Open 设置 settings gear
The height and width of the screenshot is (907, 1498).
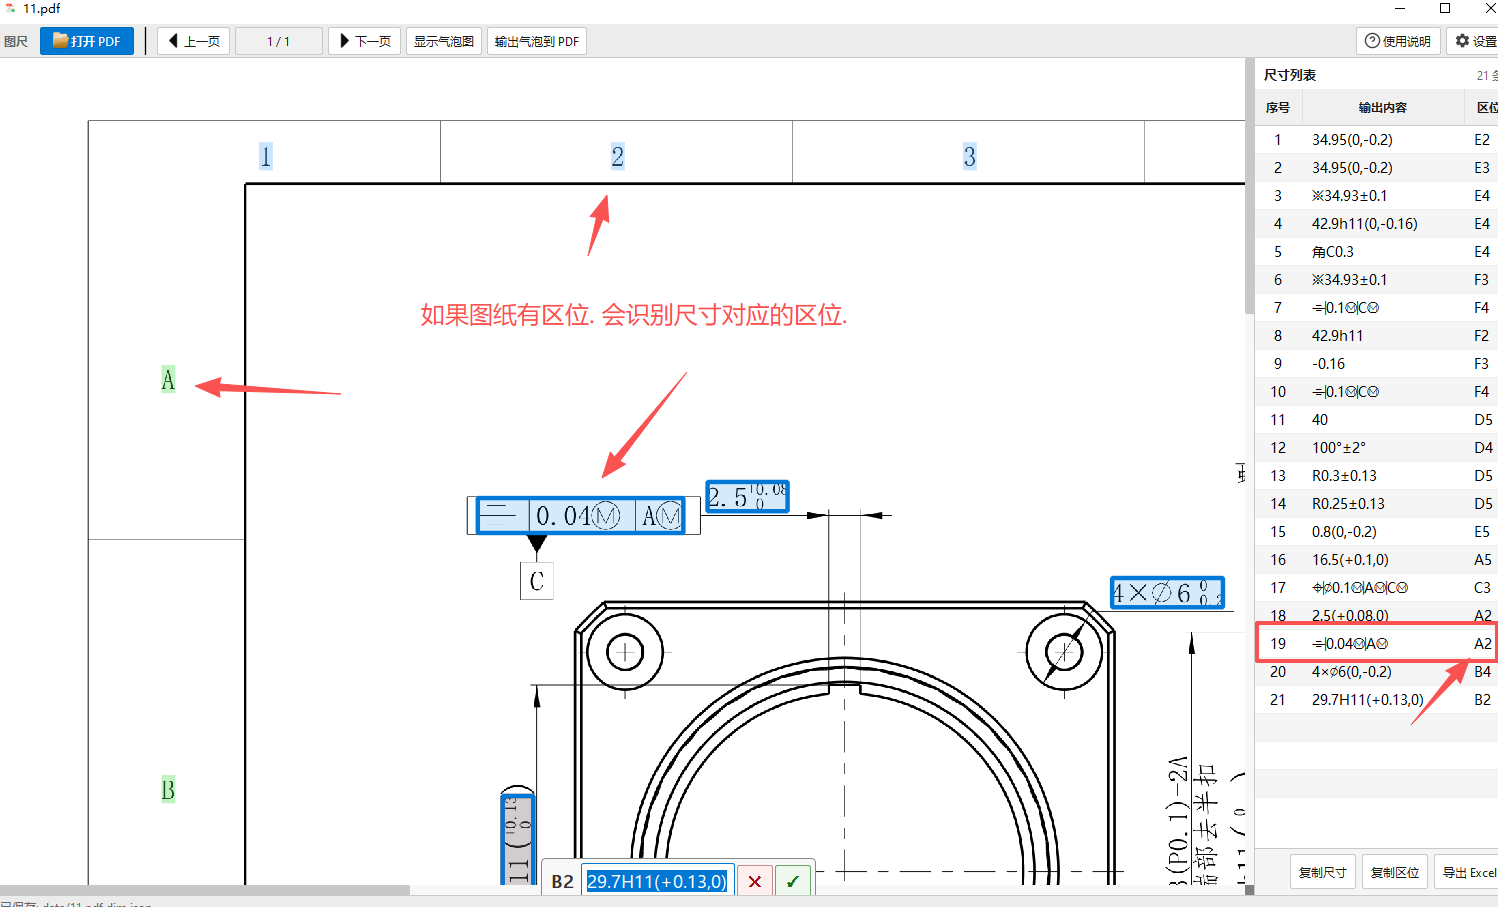(1475, 41)
